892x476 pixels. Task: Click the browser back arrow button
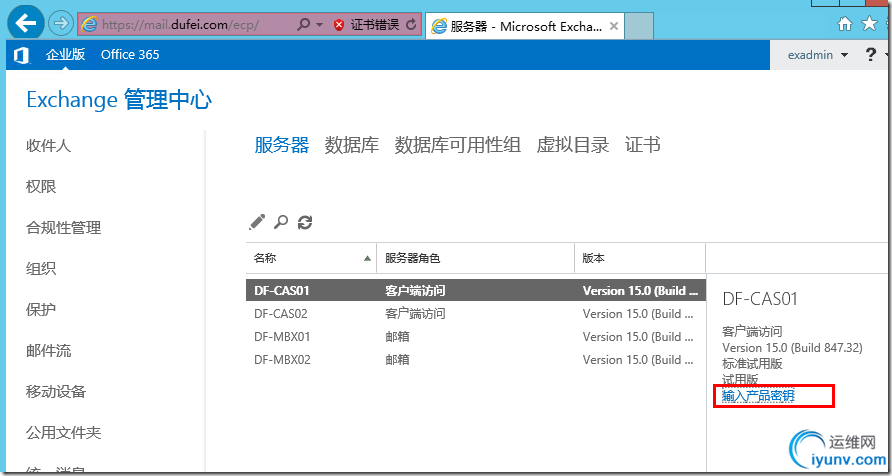[26, 23]
